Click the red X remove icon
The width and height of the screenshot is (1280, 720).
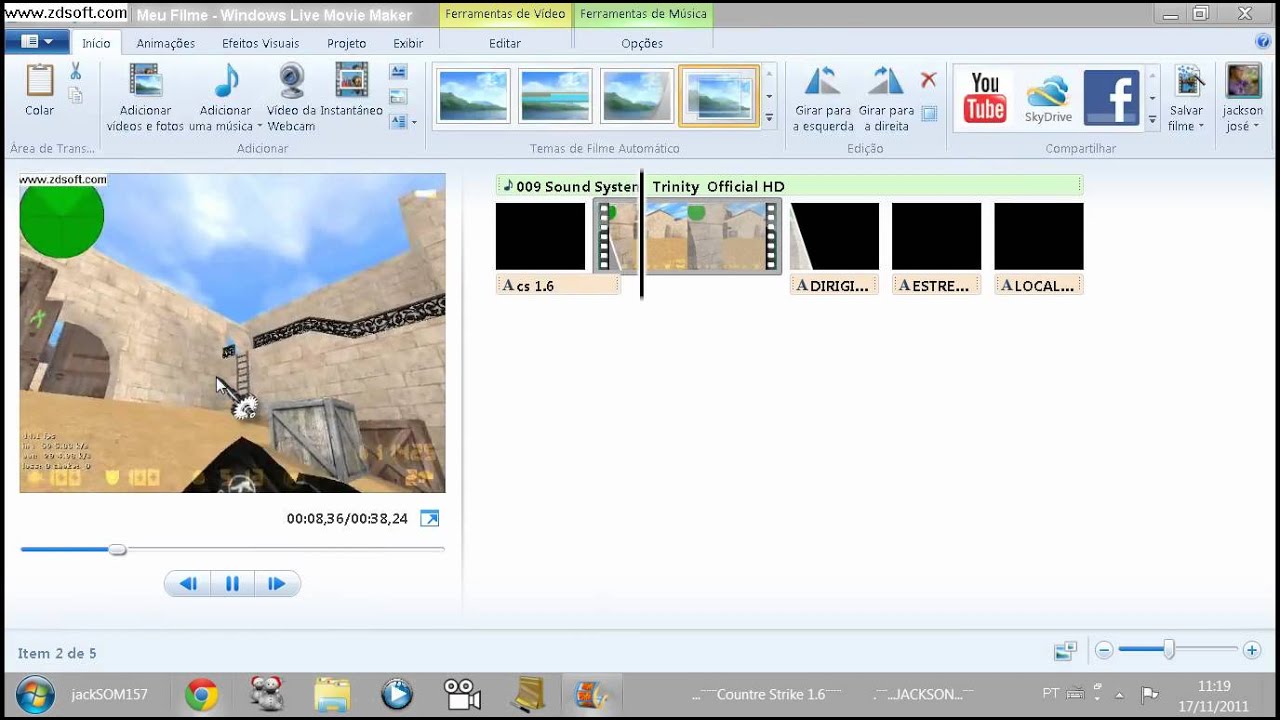(x=929, y=80)
